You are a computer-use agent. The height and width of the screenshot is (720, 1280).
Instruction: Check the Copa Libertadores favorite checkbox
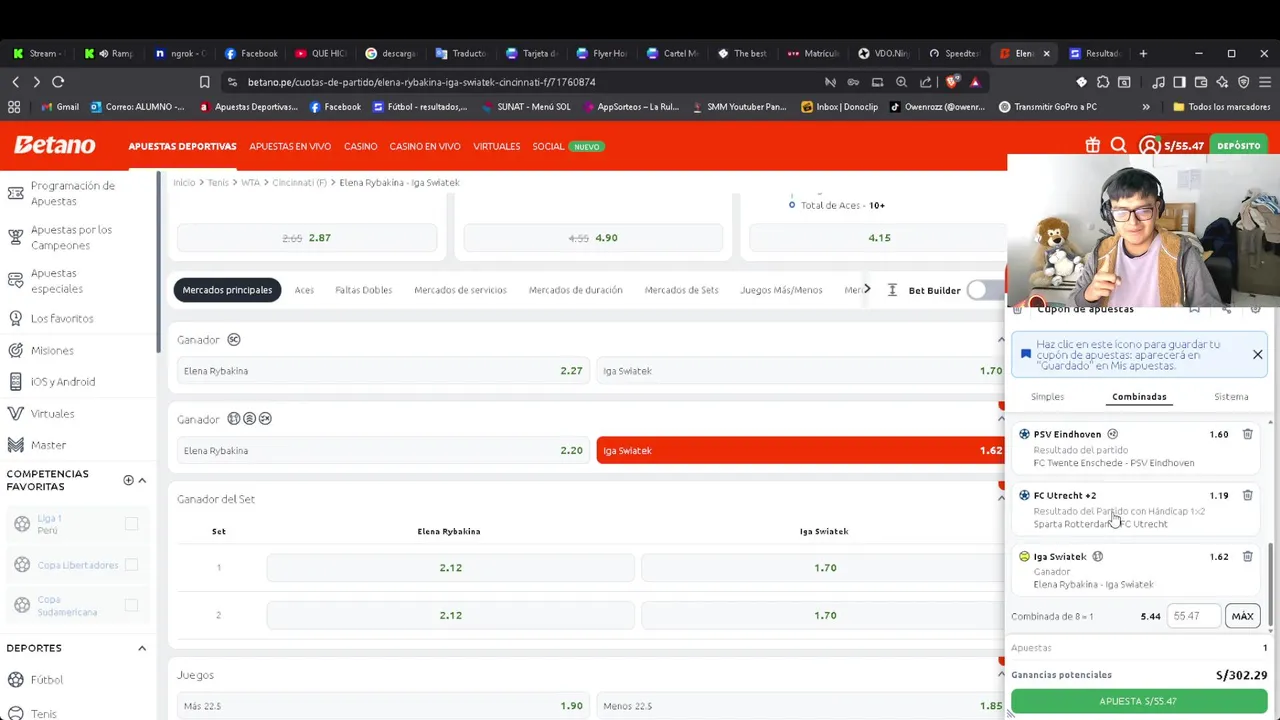point(131,565)
